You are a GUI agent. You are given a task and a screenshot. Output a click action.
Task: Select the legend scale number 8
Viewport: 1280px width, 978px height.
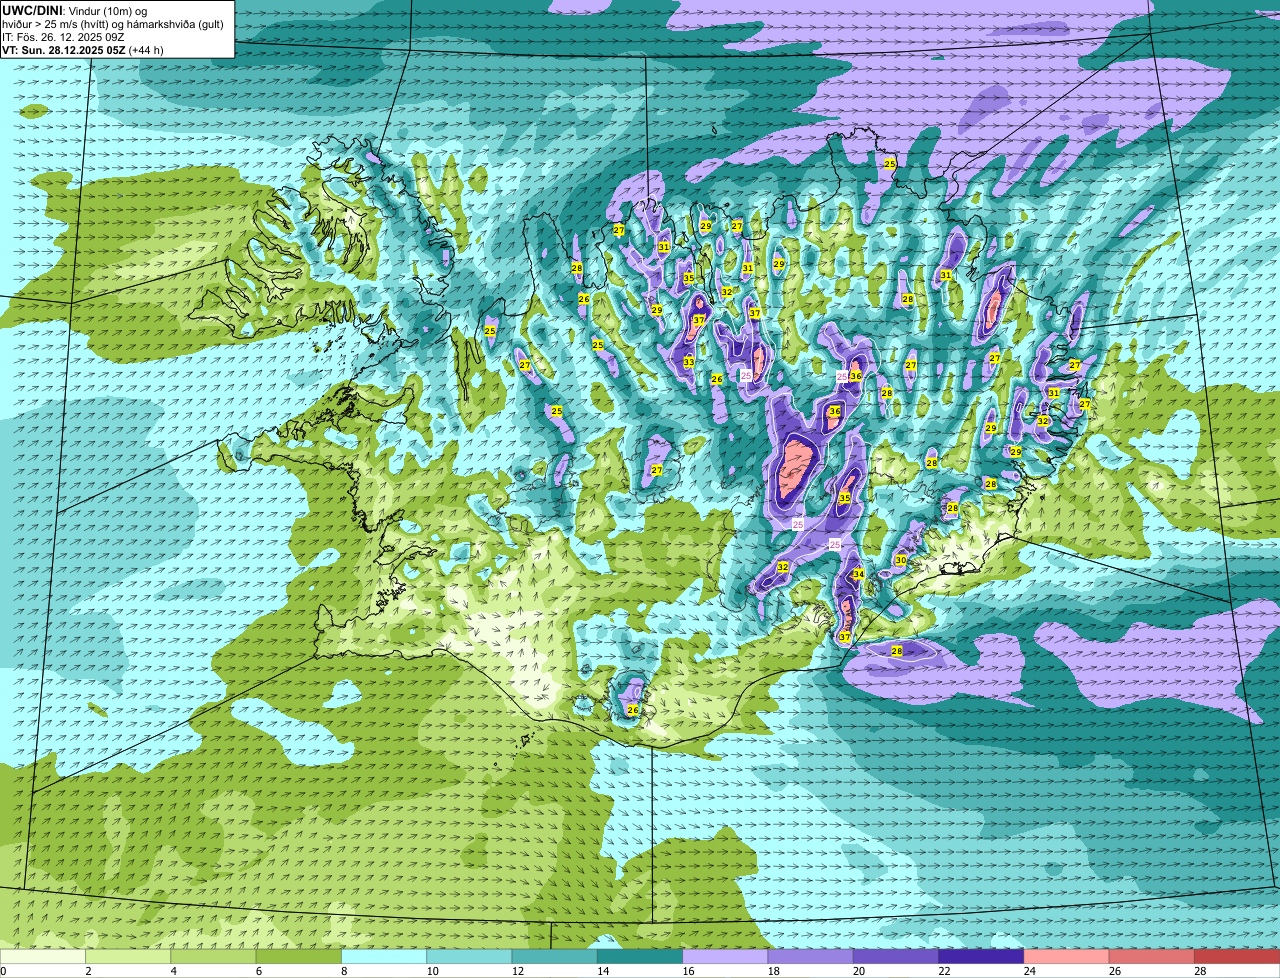tap(344, 971)
